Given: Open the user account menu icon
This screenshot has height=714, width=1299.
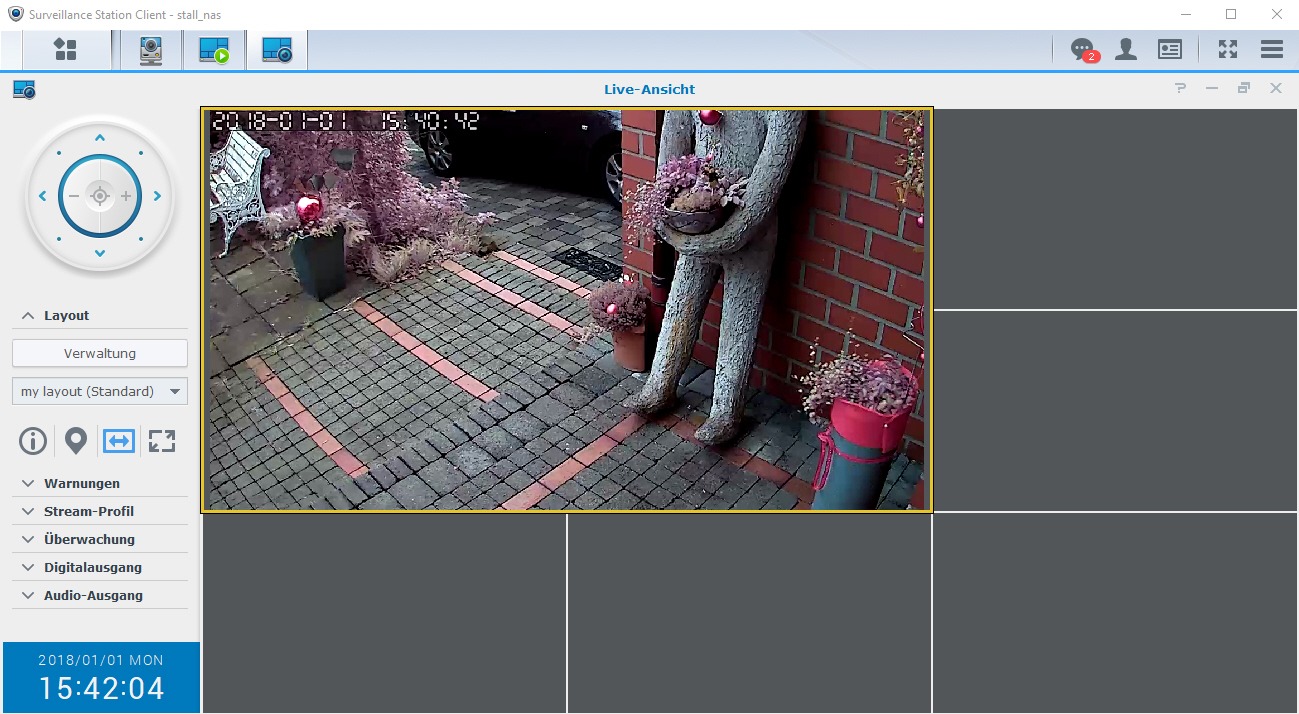Looking at the screenshot, I should click(1126, 50).
